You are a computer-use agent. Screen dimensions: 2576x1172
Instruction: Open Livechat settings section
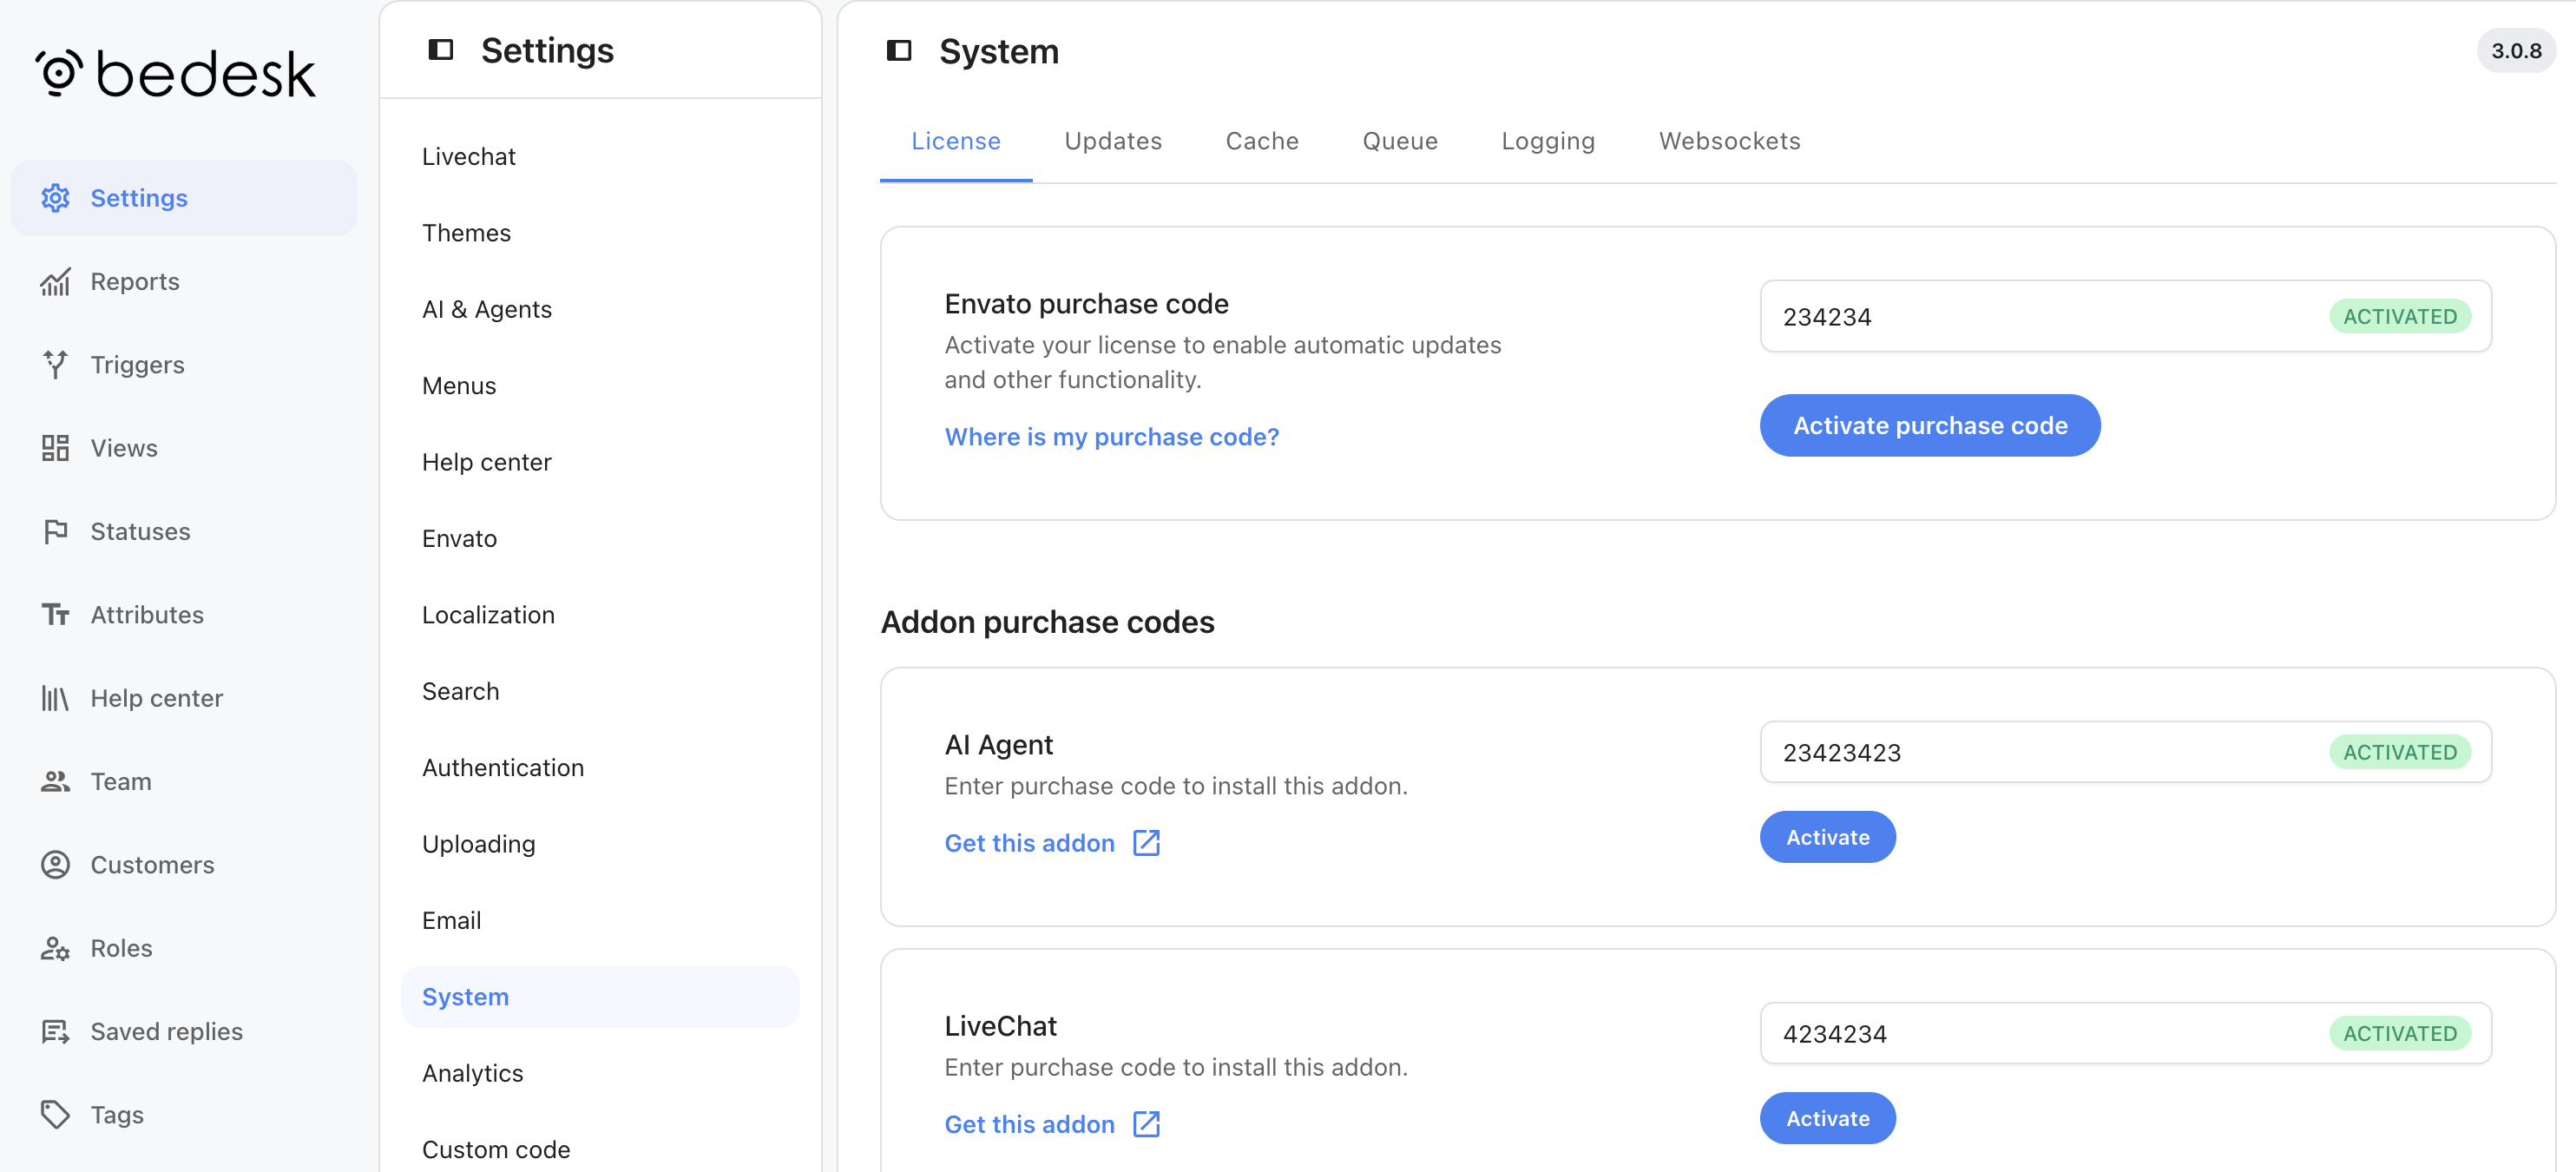[600, 157]
